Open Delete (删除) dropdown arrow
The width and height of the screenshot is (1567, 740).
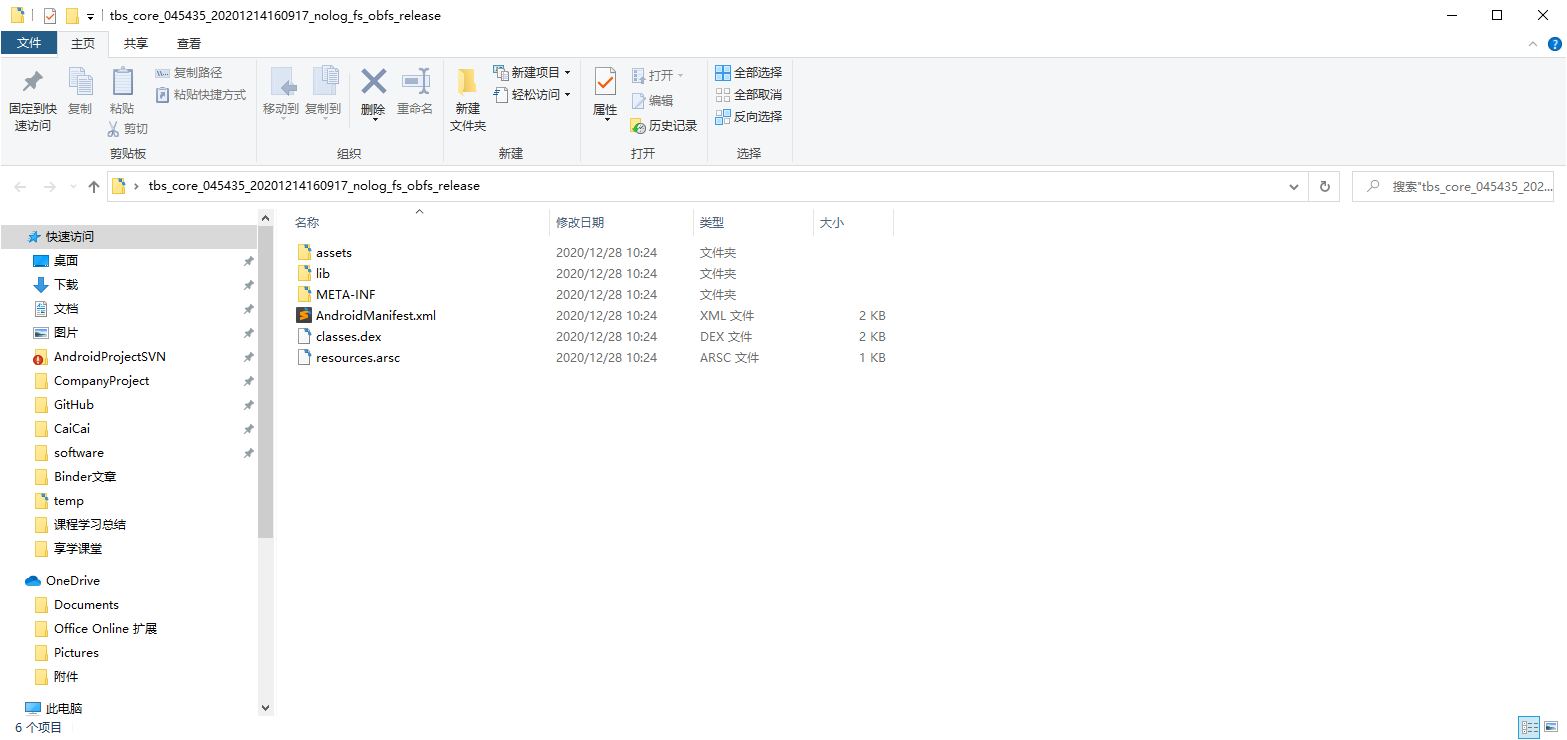pyautogui.click(x=374, y=120)
